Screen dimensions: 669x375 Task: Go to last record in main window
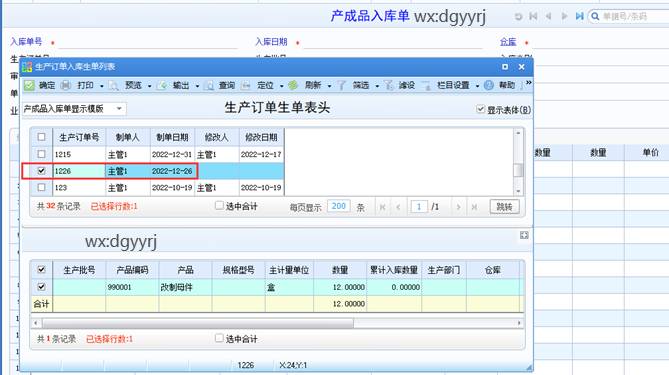tap(579, 16)
